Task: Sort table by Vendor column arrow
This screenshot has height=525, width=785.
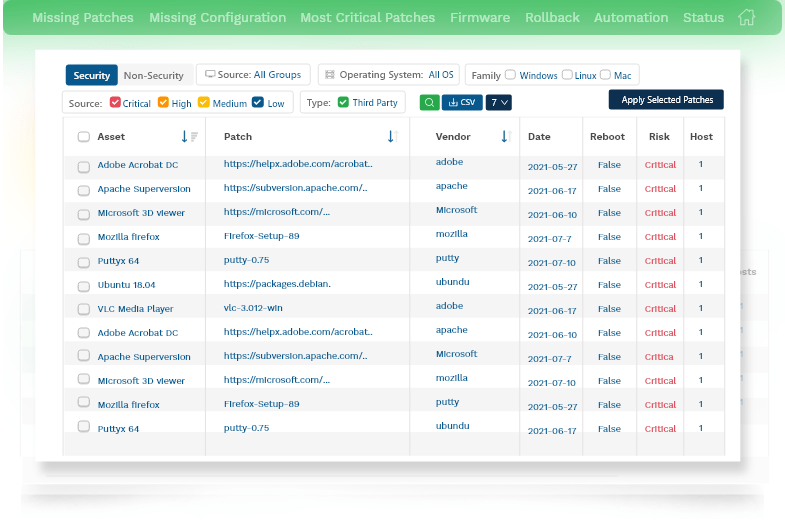Action: click(505, 137)
